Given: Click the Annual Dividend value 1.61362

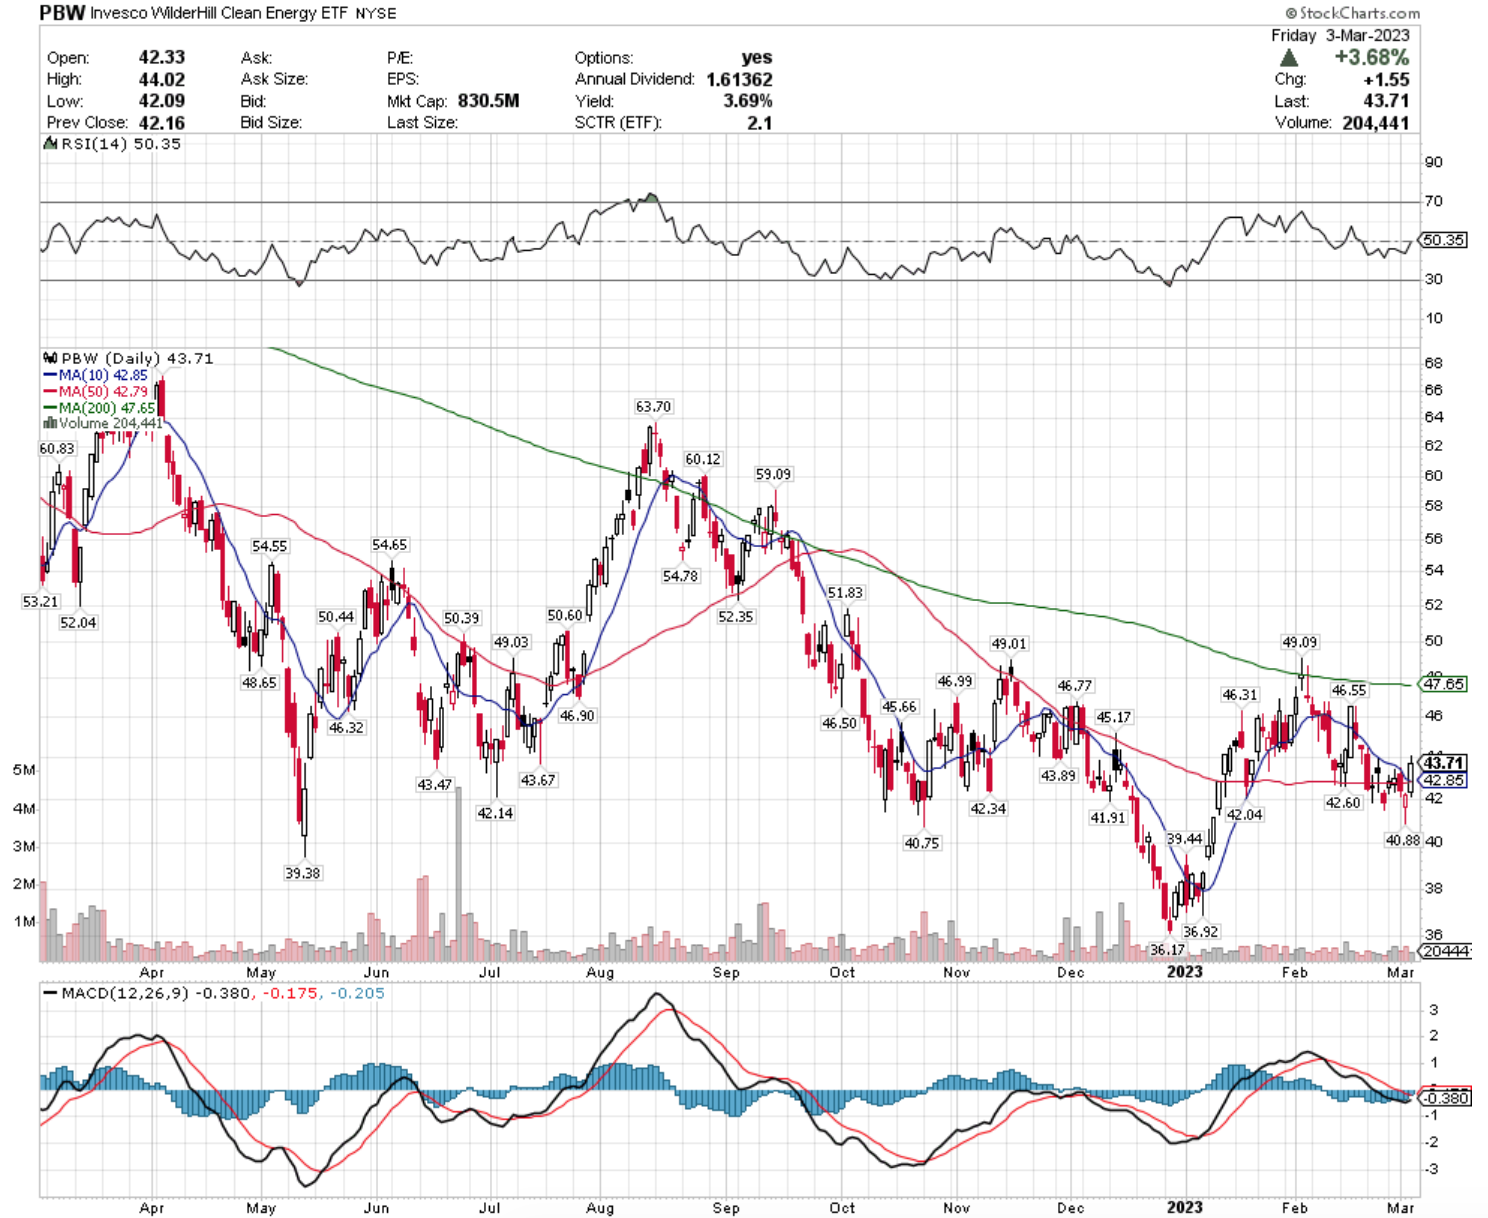Looking at the screenshot, I should (739, 79).
